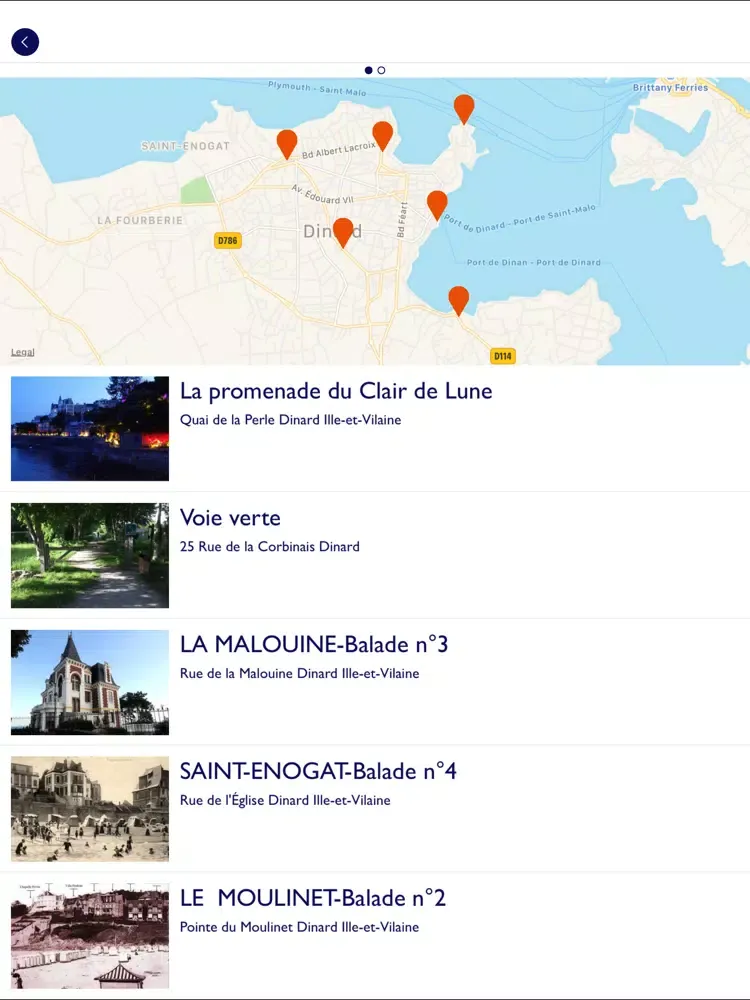Open the Clair de Lune night photo thumbnail
Image resolution: width=750 pixels, height=1000 pixels.
[90, 429]
